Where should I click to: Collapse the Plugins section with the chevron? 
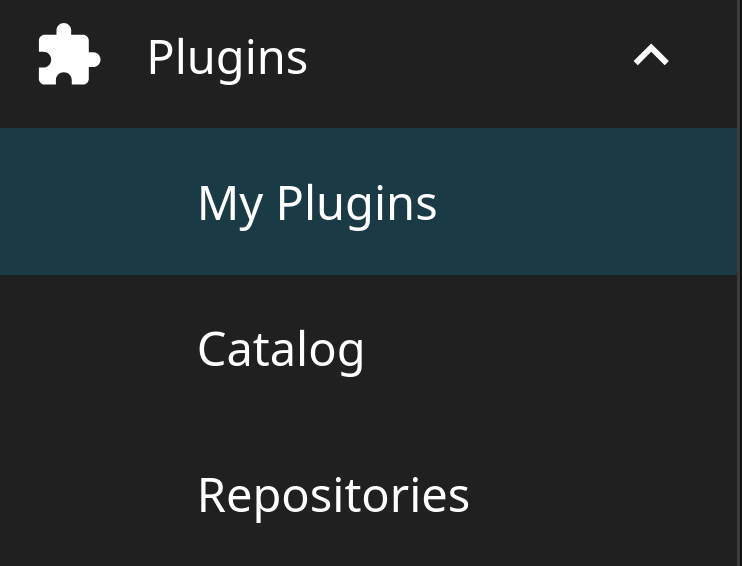(651, 56)
